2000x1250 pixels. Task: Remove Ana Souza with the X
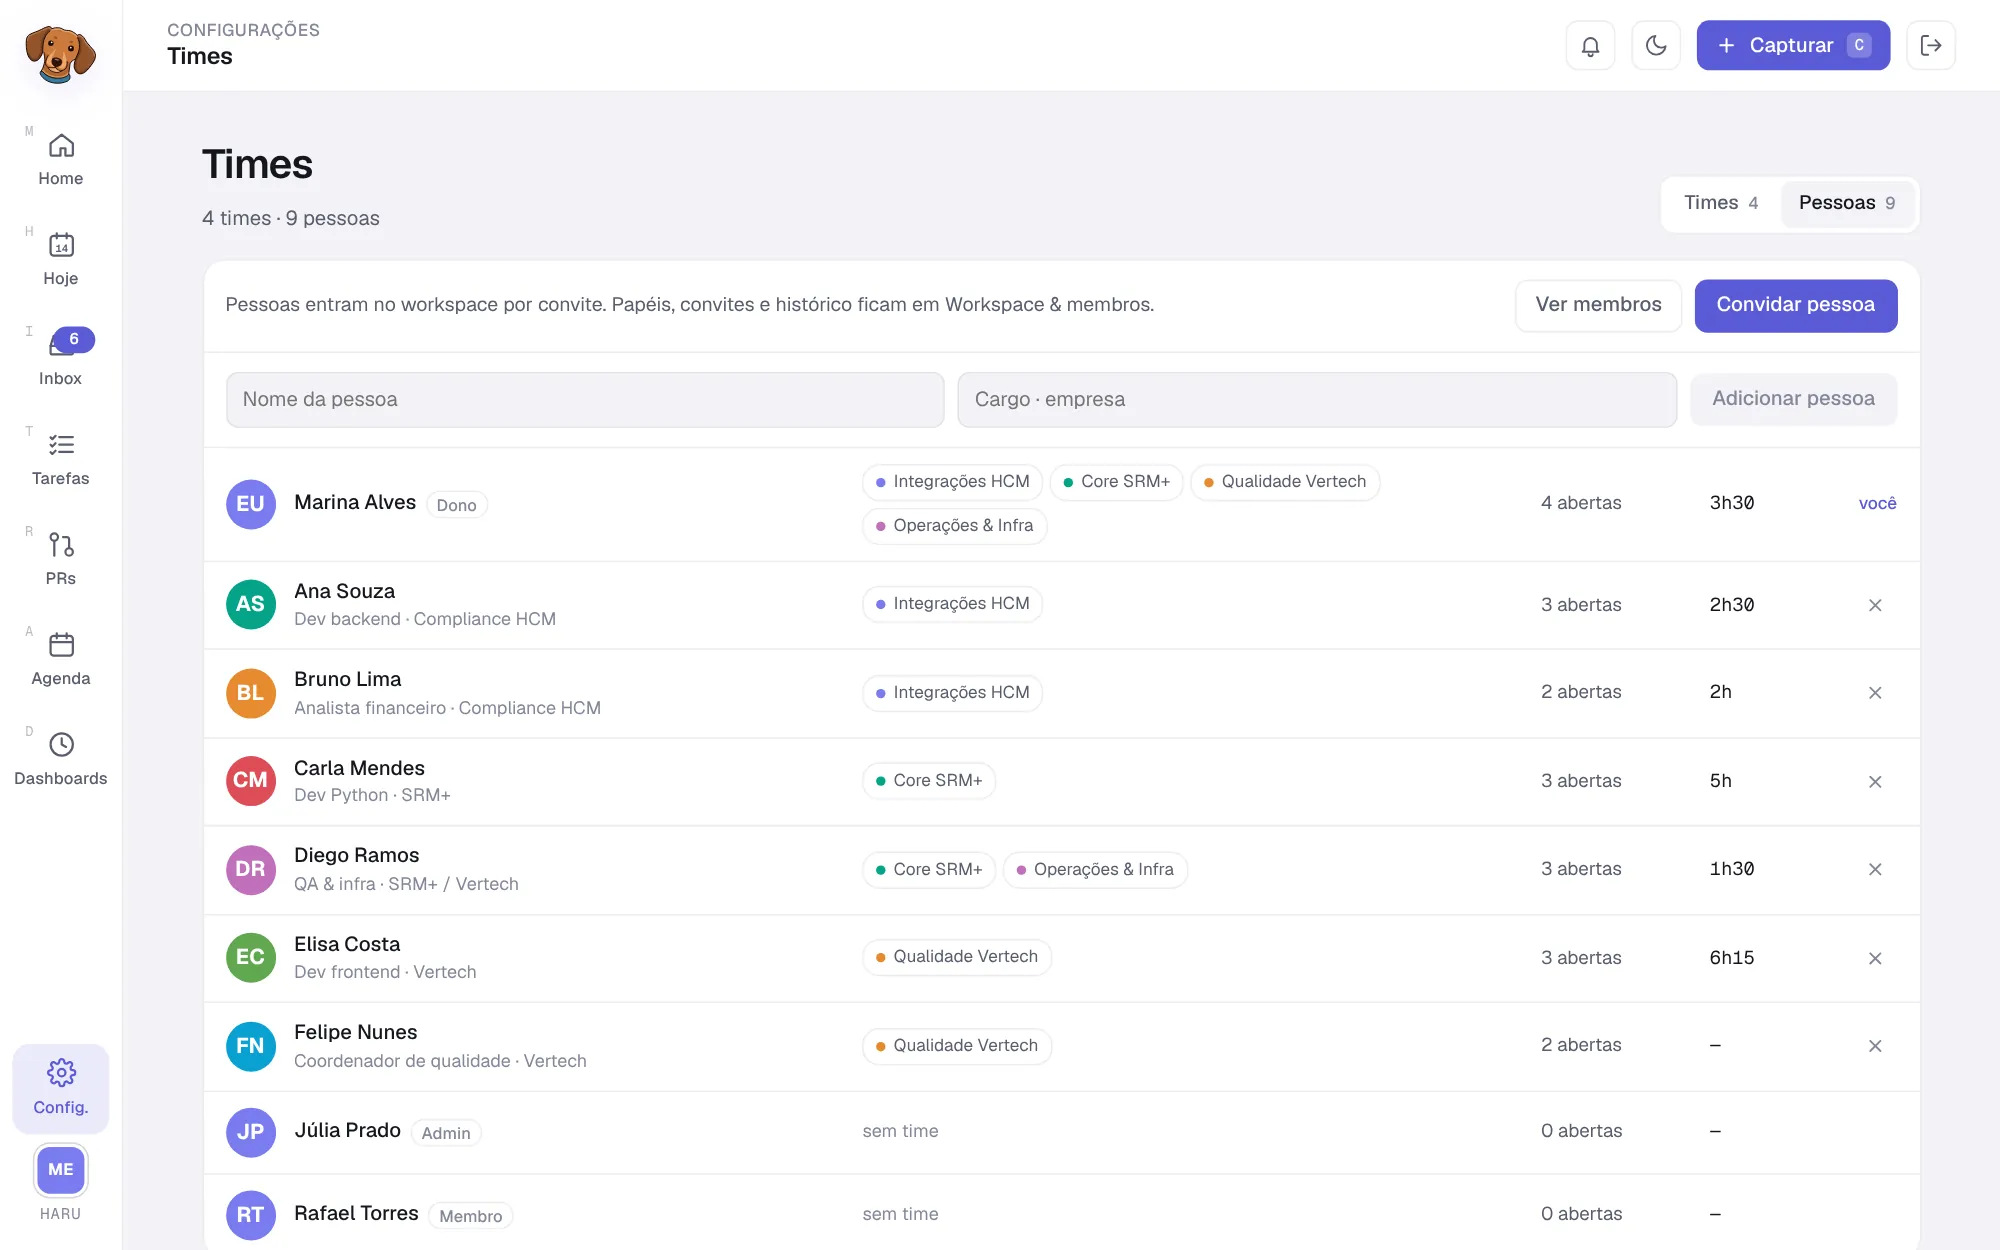(x=1875, y=605)
